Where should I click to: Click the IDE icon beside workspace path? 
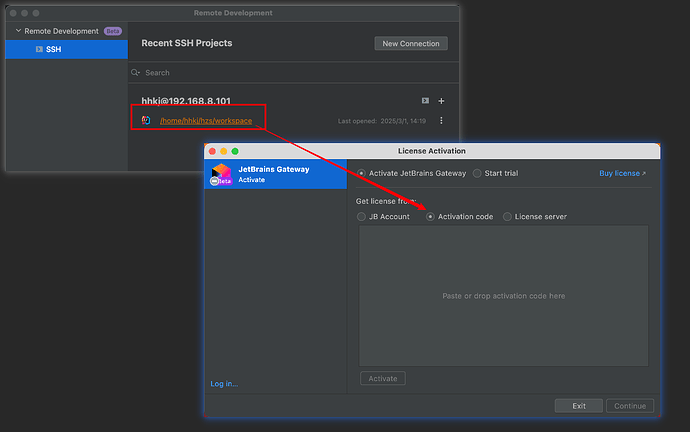146,120
